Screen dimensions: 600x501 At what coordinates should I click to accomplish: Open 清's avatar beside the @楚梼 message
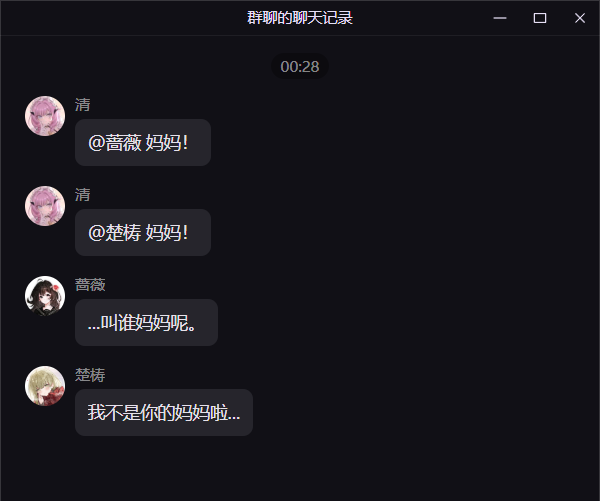(45, 206)
